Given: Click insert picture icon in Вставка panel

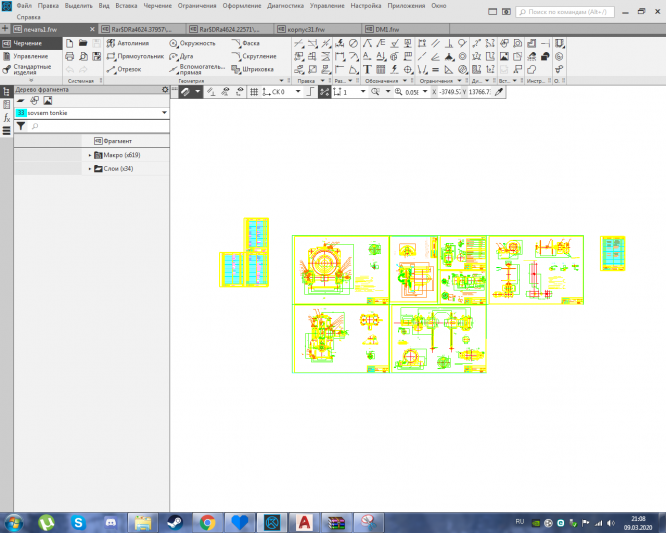Looking at the screenshot, I should (x=504, y=56).
